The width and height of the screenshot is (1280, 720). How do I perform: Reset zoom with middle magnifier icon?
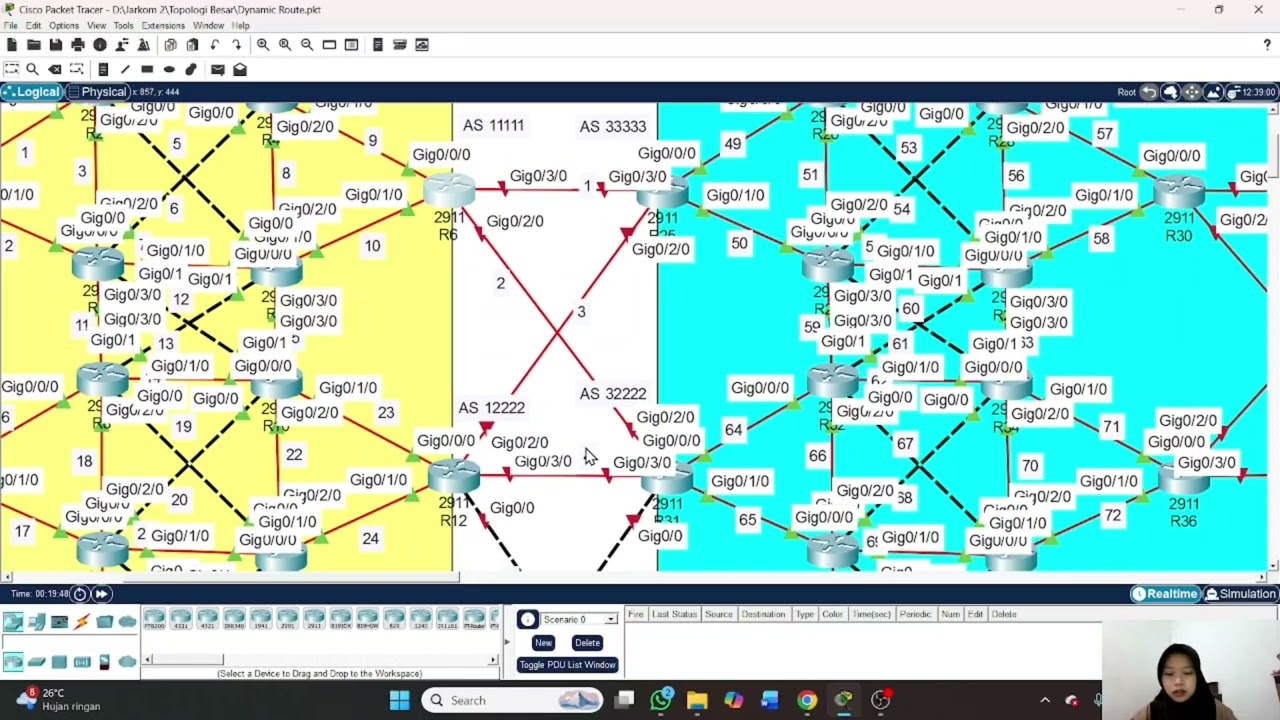tap(285, 45)
